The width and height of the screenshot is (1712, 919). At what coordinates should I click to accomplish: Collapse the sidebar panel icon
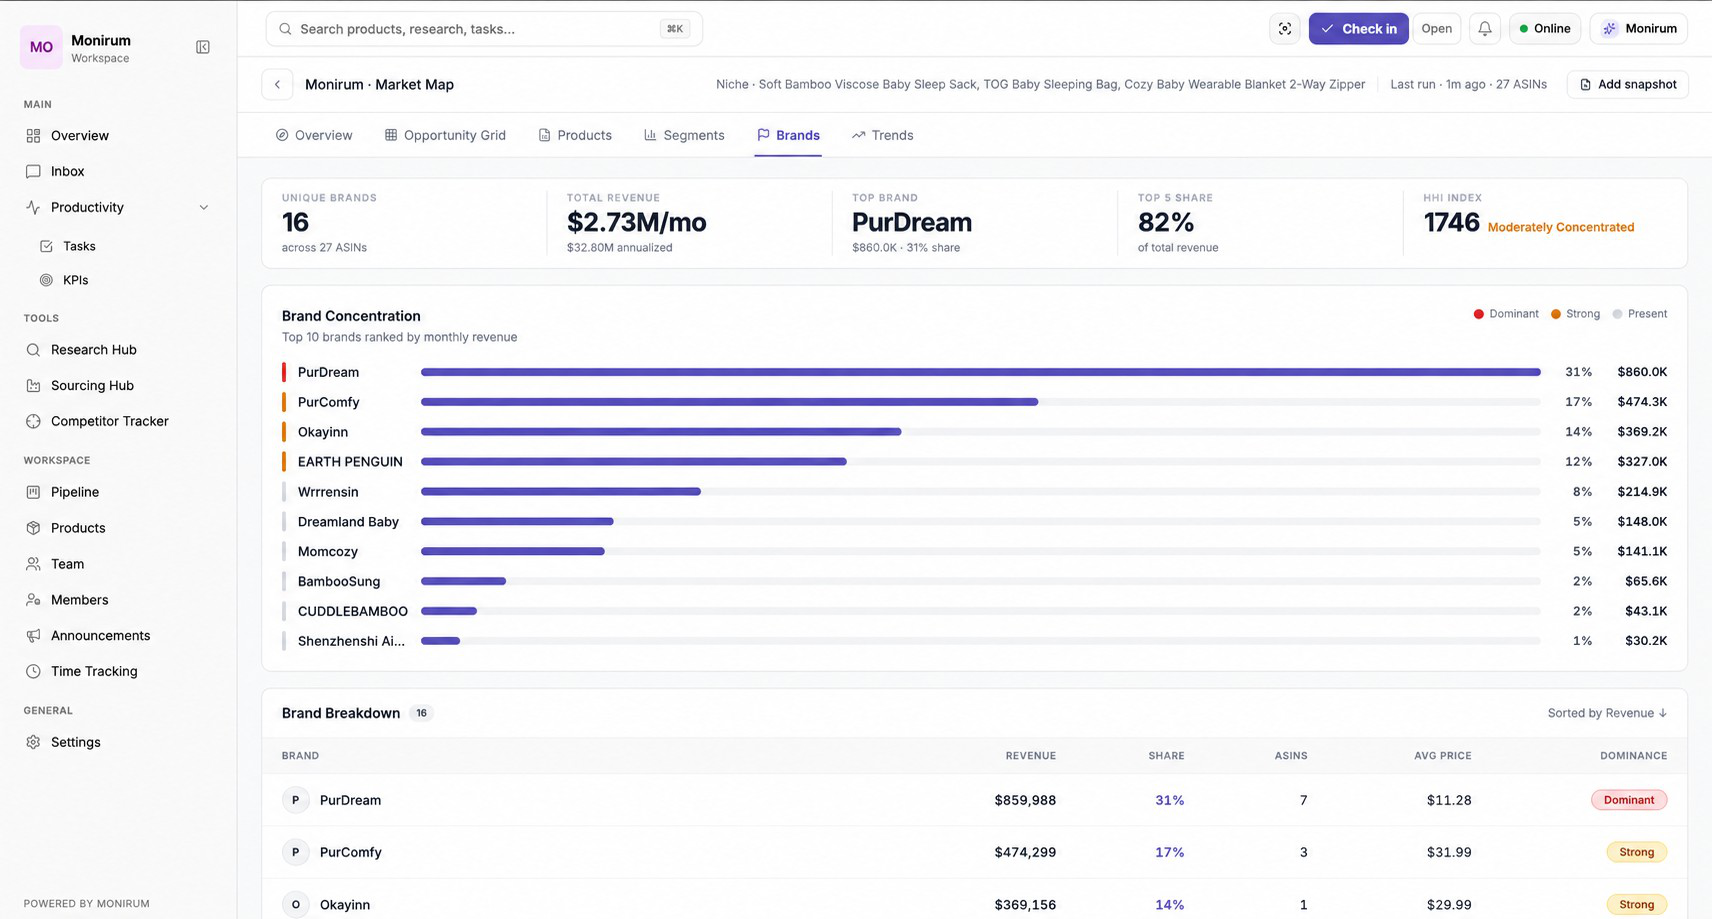point(203,47)
